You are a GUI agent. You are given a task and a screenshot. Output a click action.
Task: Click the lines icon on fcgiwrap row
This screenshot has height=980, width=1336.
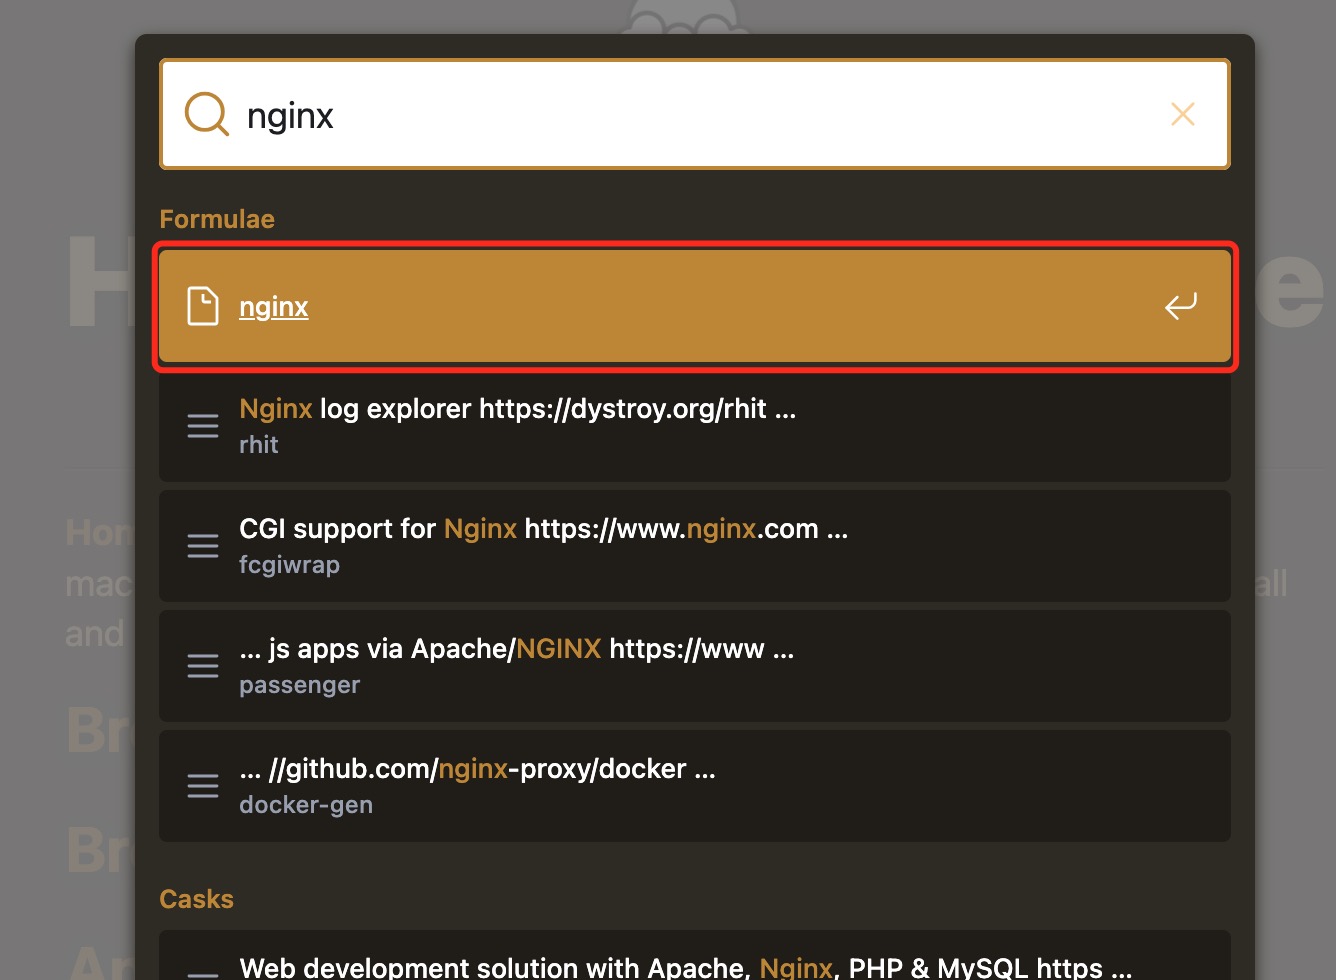click(203, 546)
